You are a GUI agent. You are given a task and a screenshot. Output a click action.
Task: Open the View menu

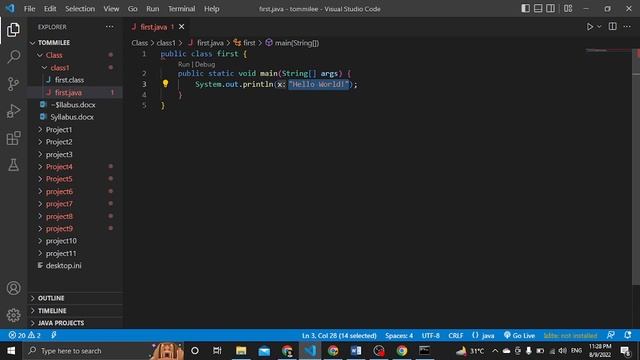click(111, 9)
